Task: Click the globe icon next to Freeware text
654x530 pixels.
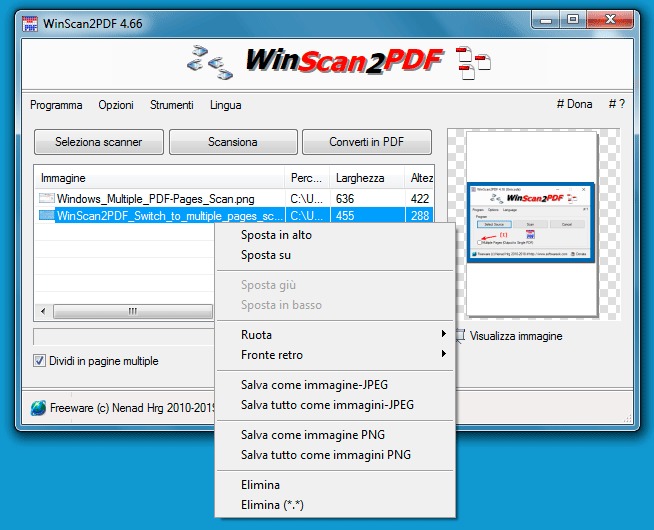Action: tap(39, 407)
